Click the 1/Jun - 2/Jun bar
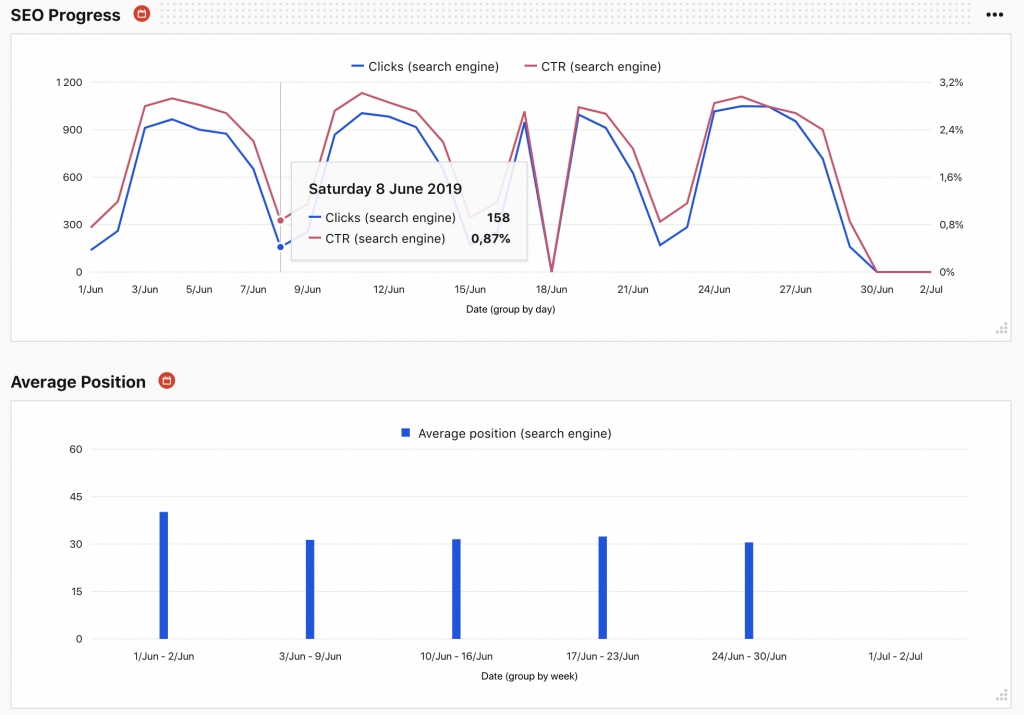Viewport: 1024px width, 715px height. pos(164,575)
